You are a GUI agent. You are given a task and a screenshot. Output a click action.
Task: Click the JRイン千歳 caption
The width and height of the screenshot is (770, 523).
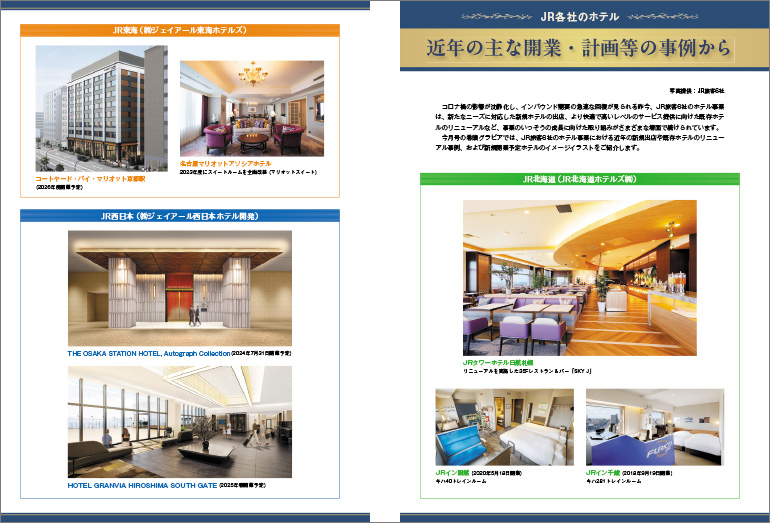coord(603,473)
